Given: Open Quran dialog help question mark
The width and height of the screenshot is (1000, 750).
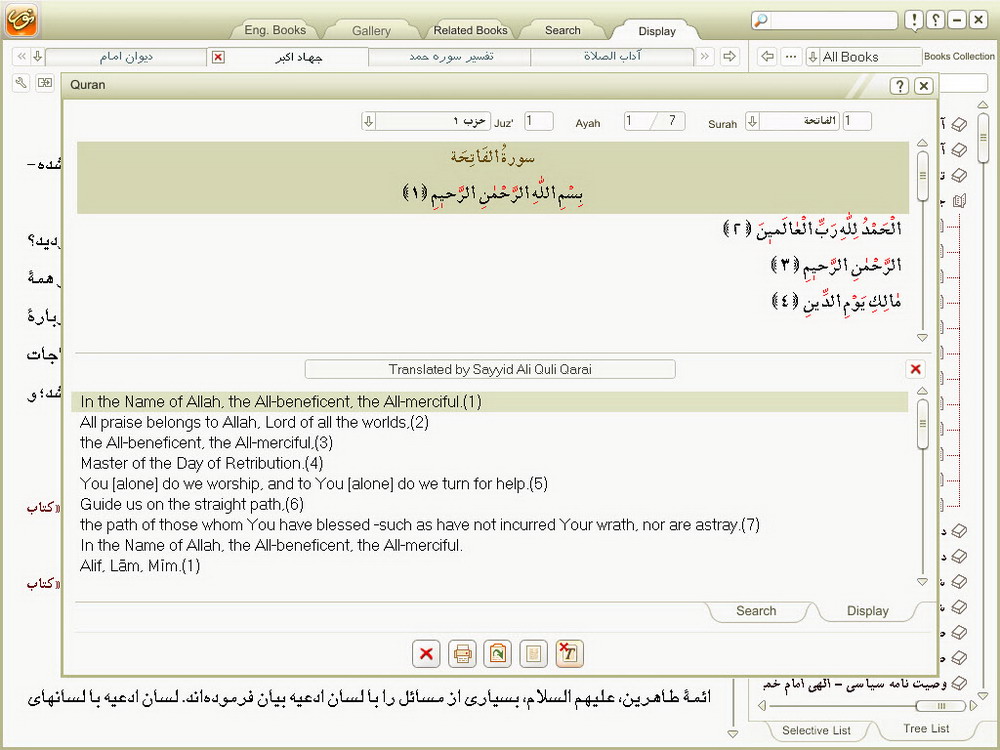Looking at the screenshot, I should (x=899, y=85).
